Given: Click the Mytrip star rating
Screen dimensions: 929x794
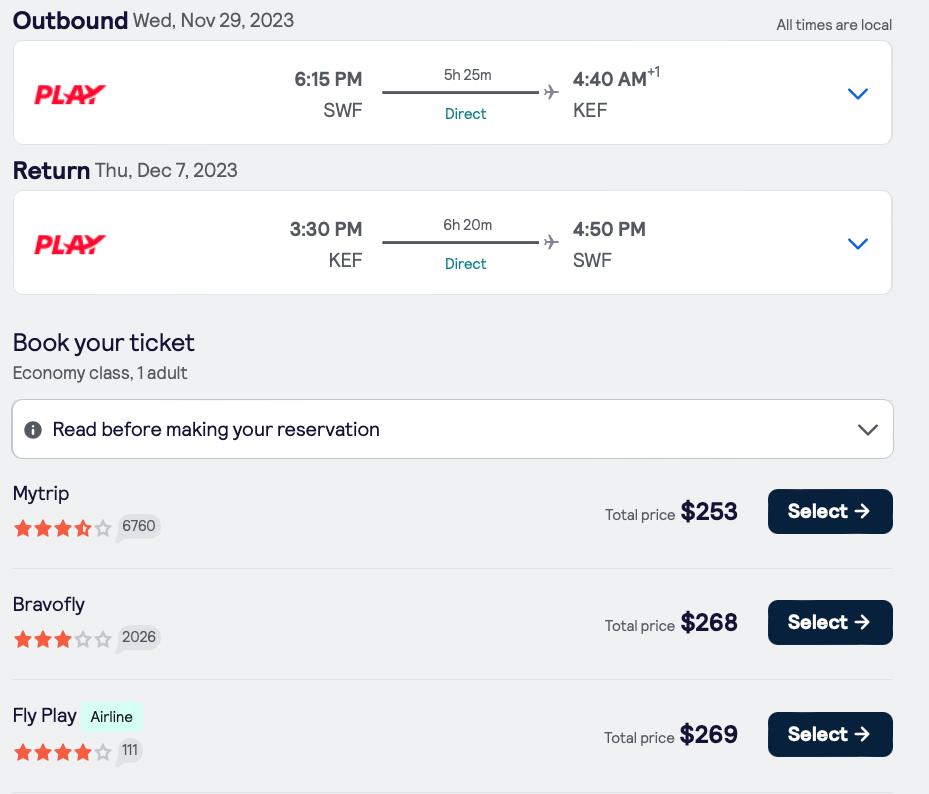Looking at the screenshot, I should [62, 528].
